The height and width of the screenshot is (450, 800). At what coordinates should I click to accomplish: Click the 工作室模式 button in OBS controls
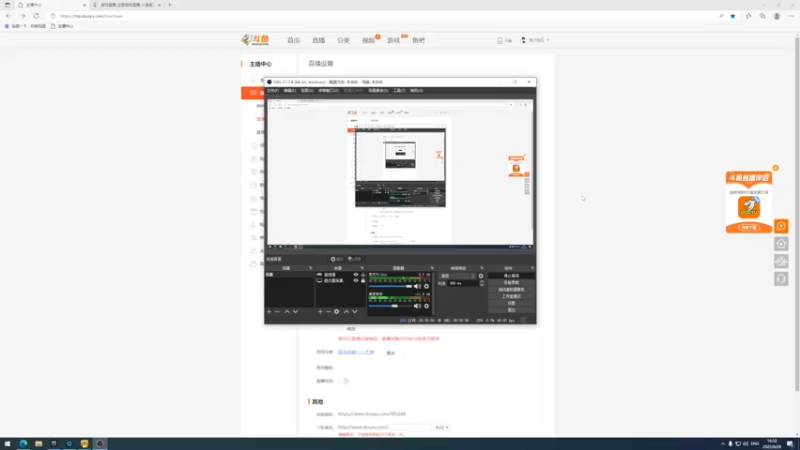point(511,296)
